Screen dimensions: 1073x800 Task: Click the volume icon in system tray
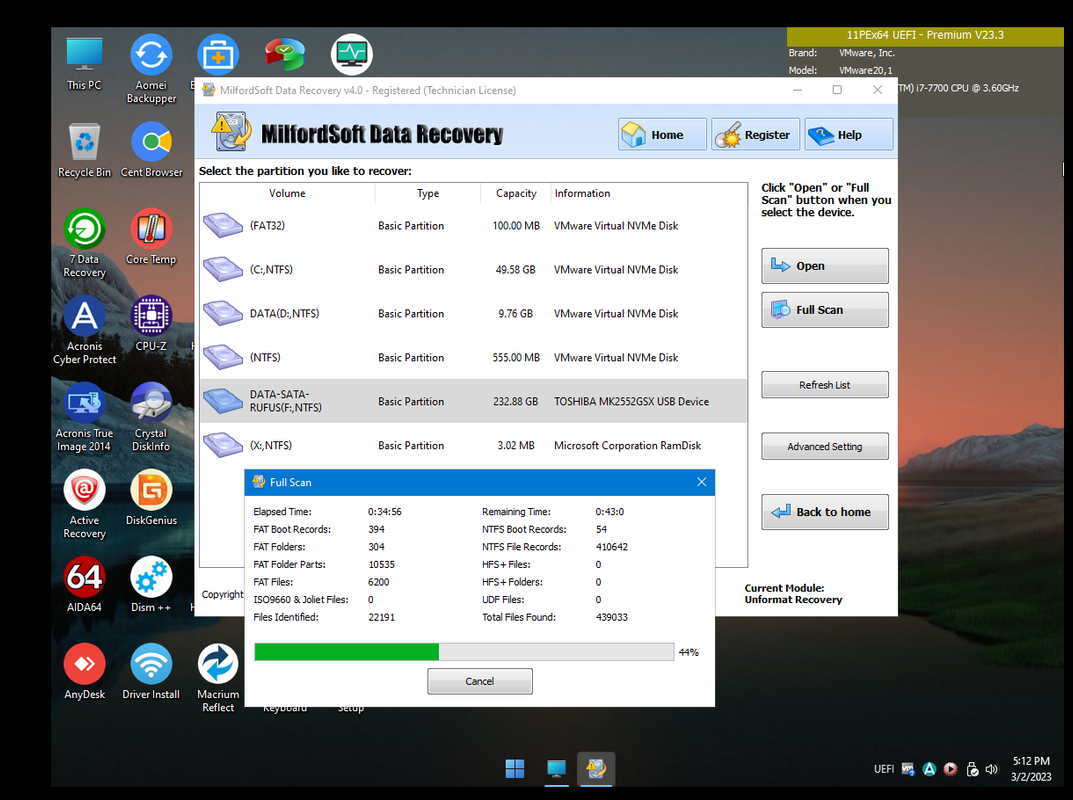[x=992, y=769]
